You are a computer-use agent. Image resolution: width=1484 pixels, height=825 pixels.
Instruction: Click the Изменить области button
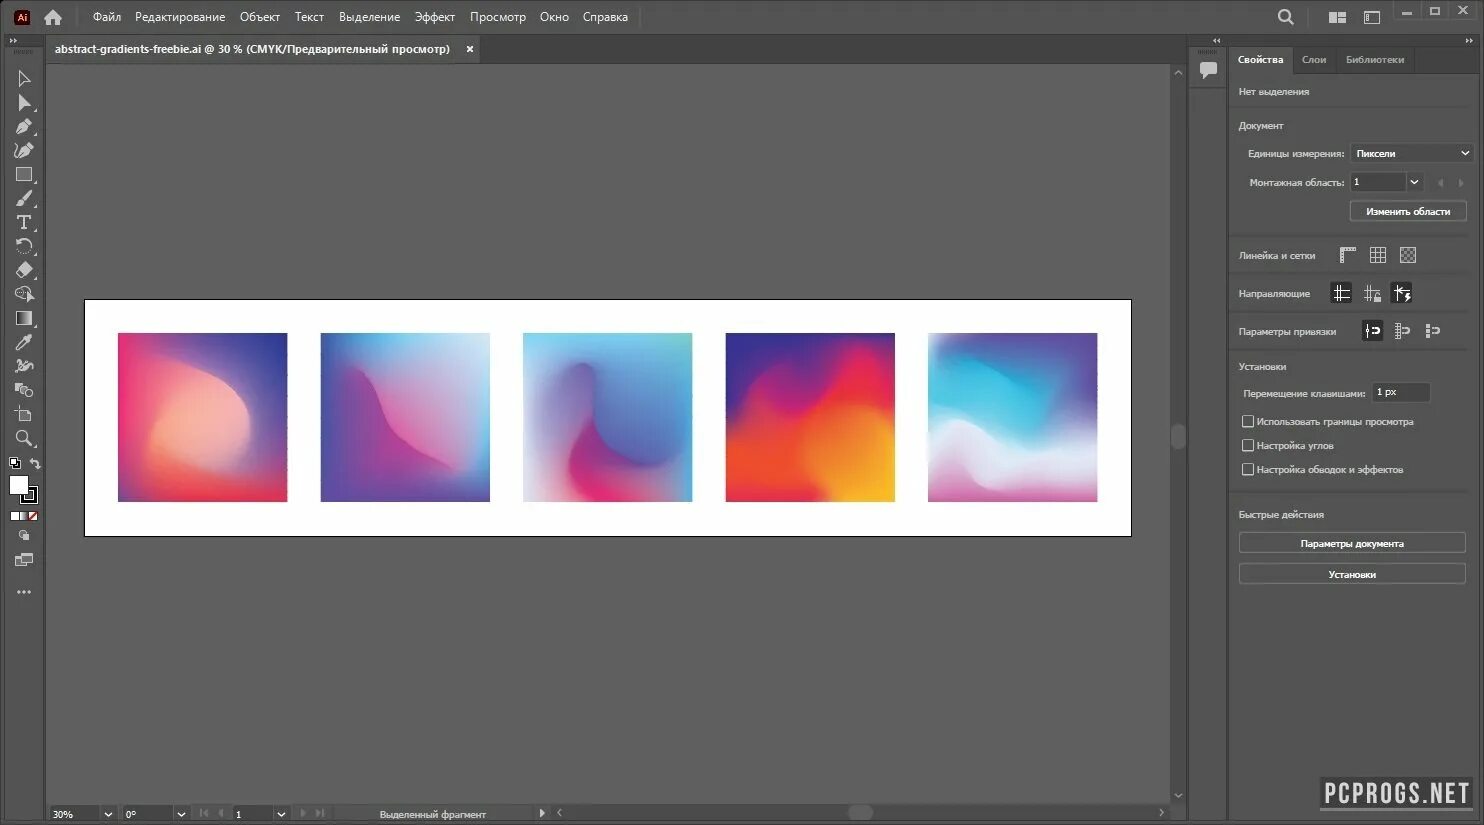click(x=1408, y=211)
